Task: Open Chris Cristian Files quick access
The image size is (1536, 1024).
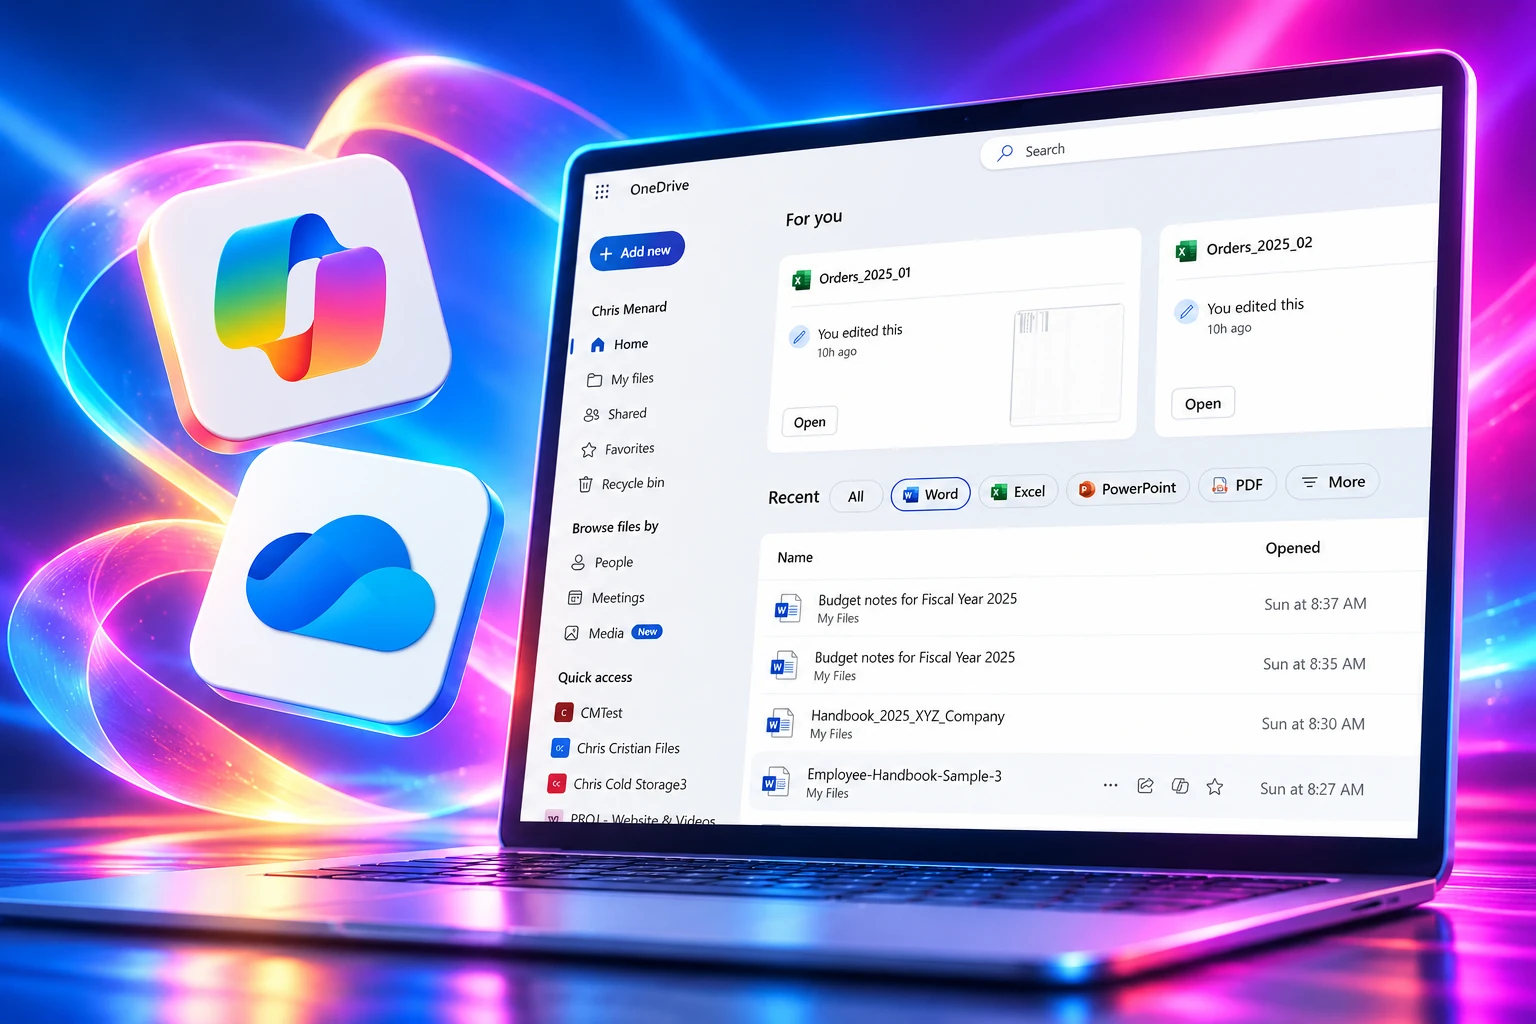Action: point(628,748)
